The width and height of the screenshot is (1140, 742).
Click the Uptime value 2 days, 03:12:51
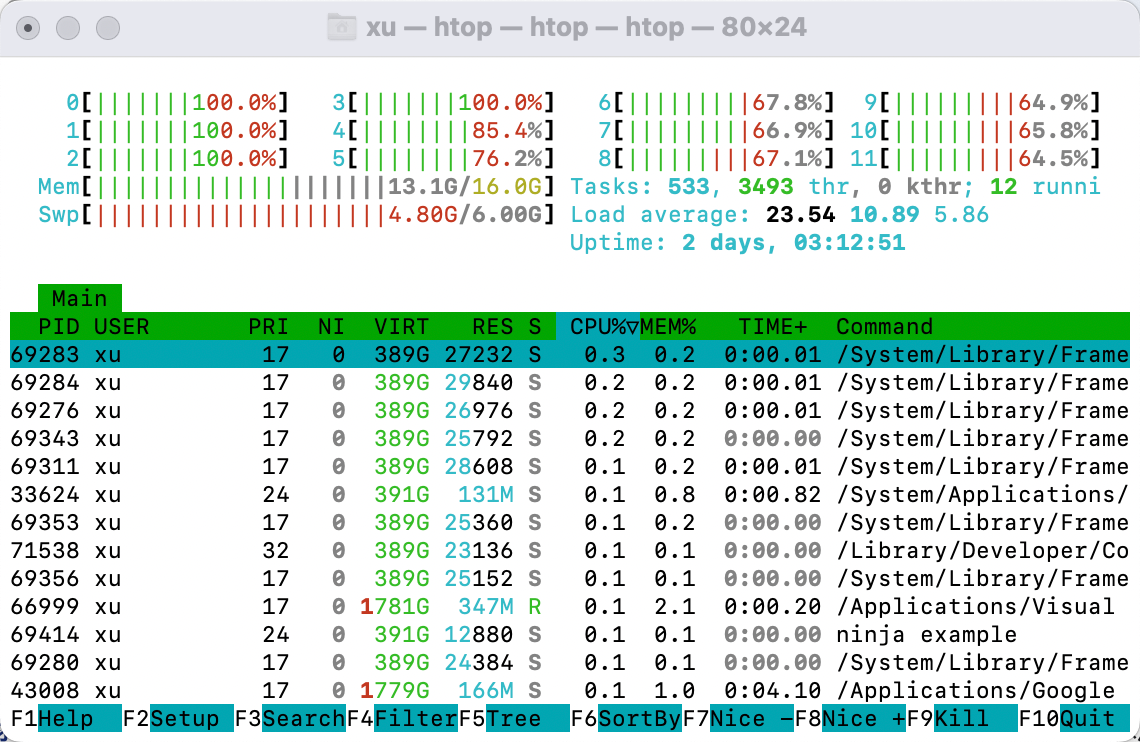tap(794, 243)
